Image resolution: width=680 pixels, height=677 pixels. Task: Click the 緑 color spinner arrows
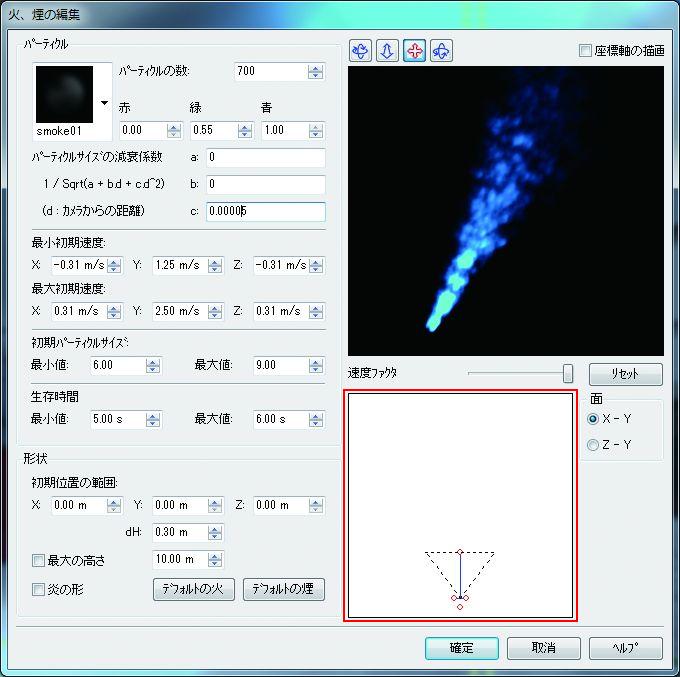[245, 131]
